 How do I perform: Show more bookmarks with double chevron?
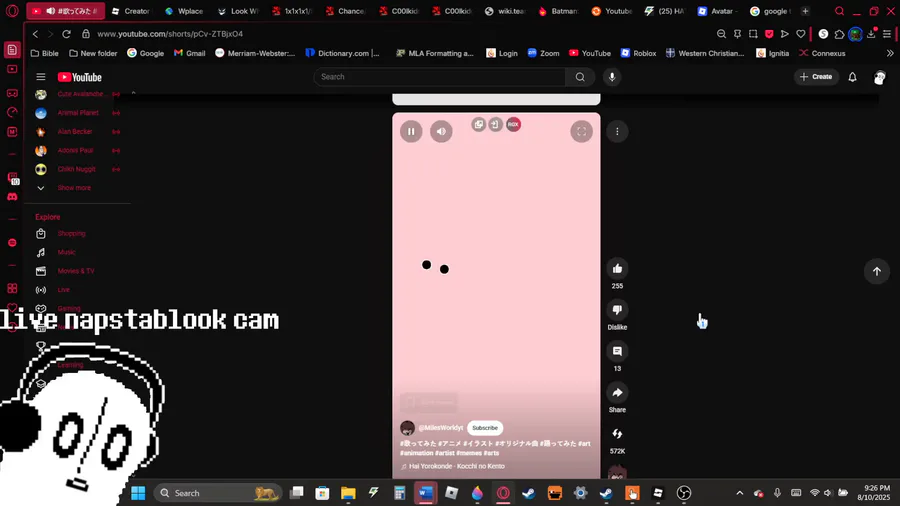pyautogui.click(x=890, y=53)
